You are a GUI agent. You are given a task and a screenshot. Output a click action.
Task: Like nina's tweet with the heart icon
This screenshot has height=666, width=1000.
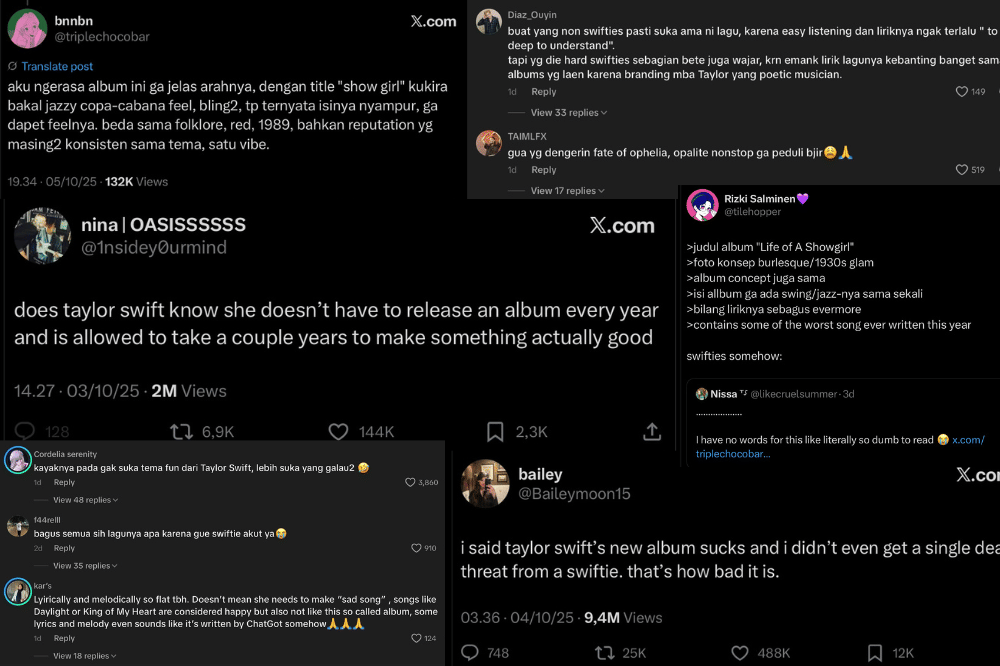point(338,430)
